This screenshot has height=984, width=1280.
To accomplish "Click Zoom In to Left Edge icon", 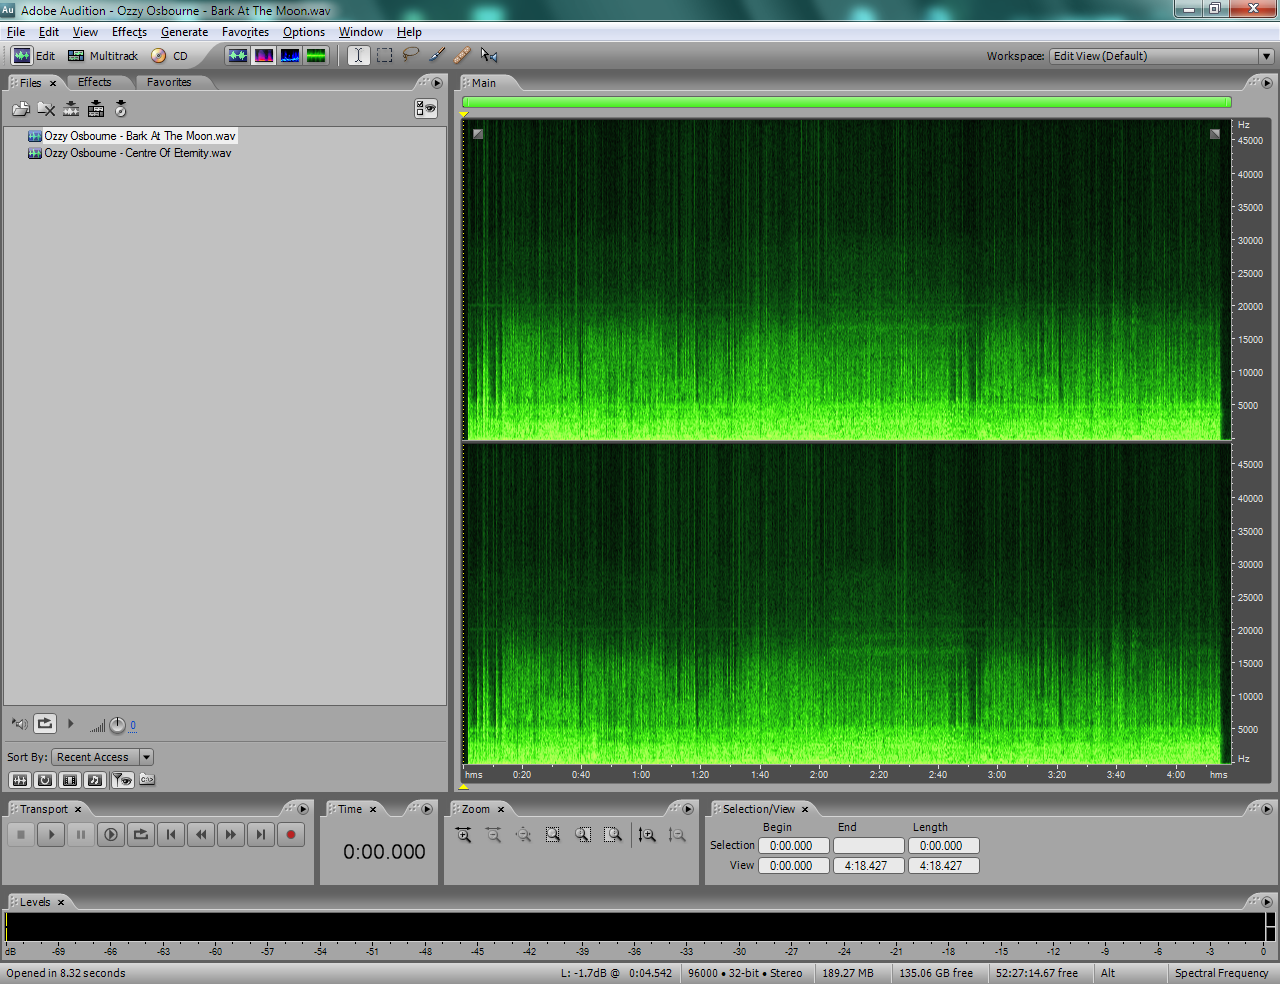I will pos(583,835).
